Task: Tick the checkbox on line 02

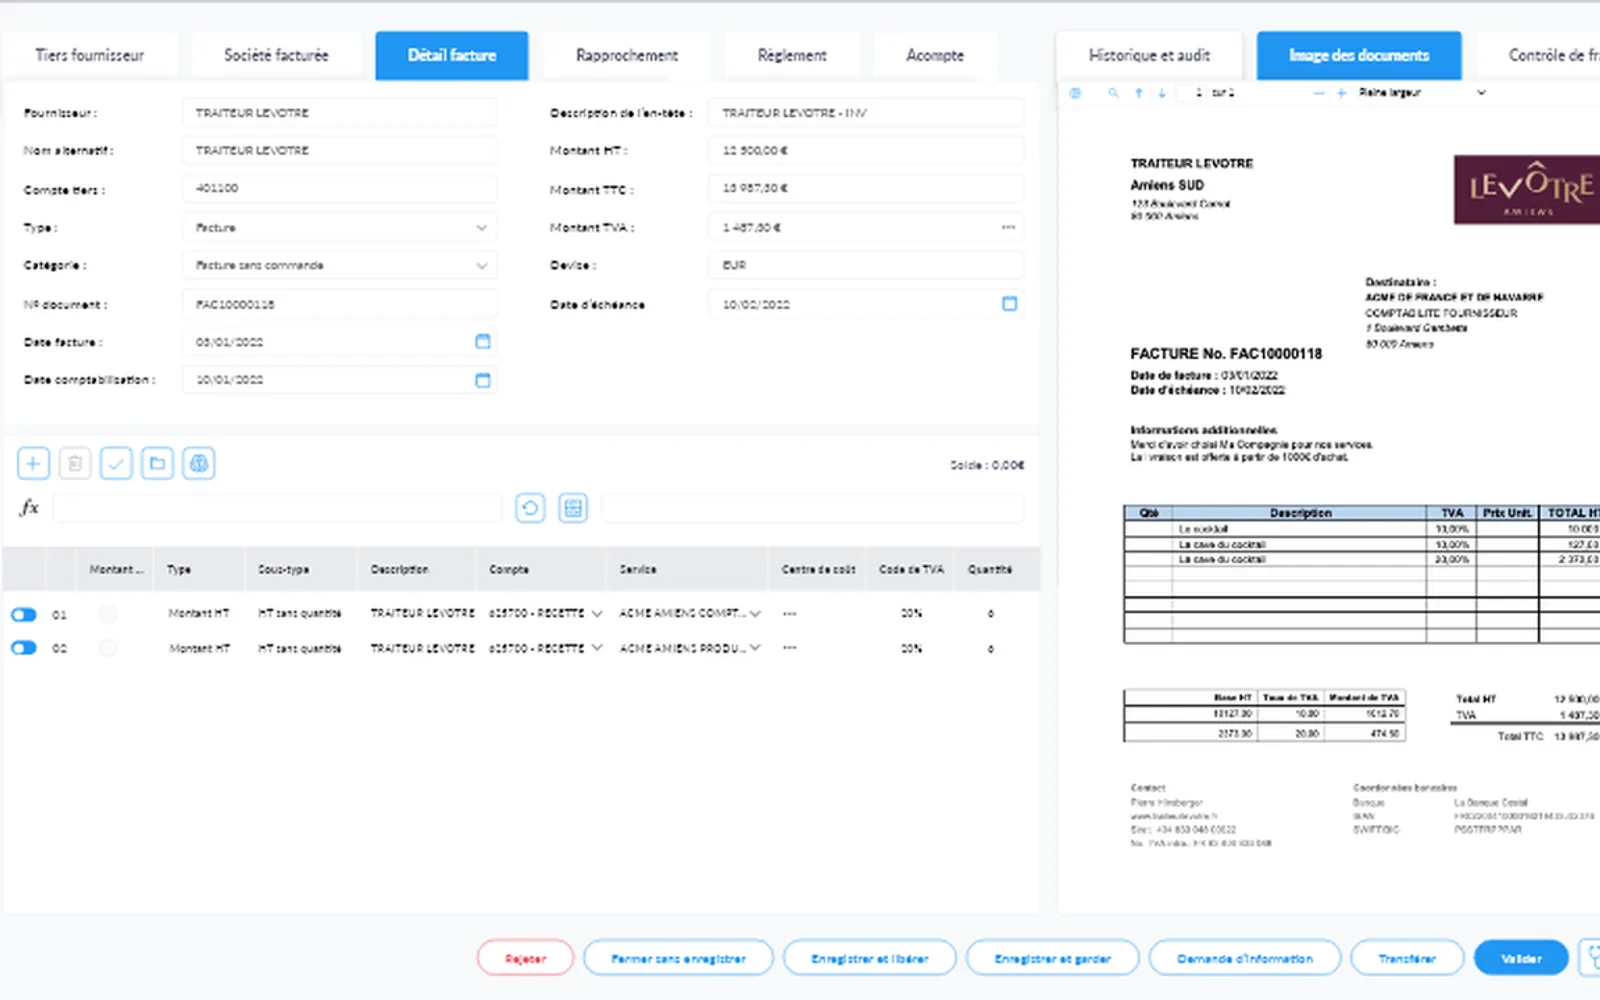Action: point(108,648)
